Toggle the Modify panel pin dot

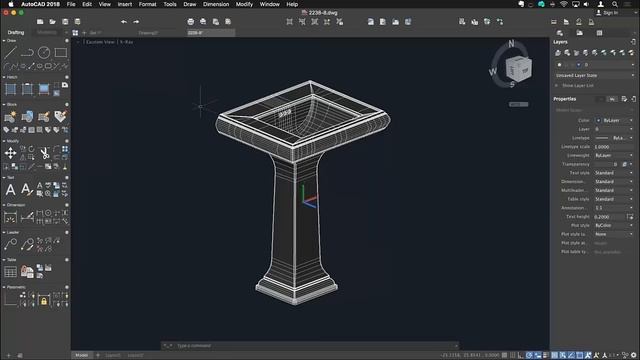(x=67, y=141)
